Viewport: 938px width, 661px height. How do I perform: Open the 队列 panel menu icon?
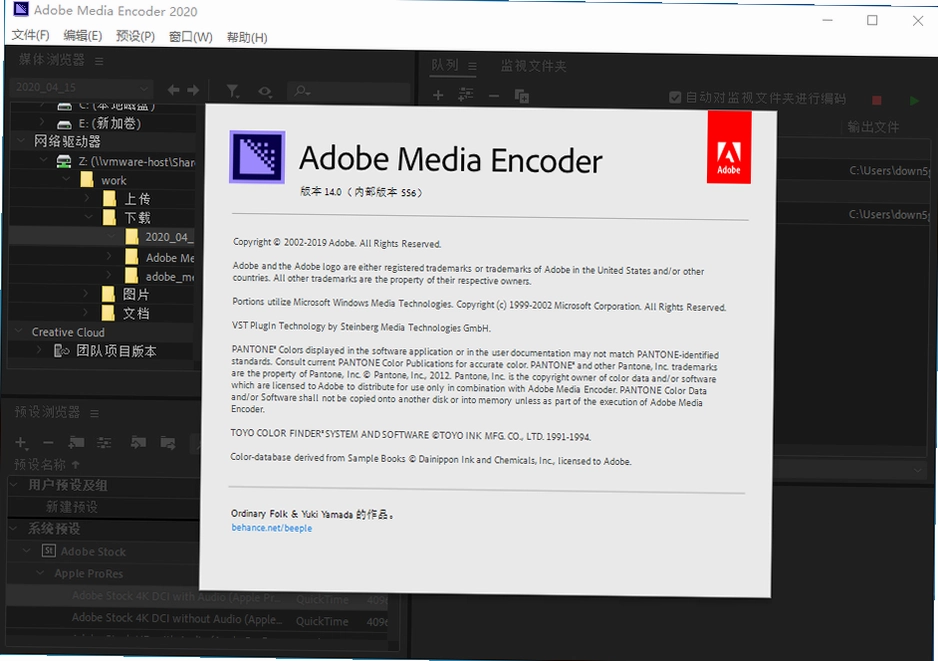(x=472, y=66)
